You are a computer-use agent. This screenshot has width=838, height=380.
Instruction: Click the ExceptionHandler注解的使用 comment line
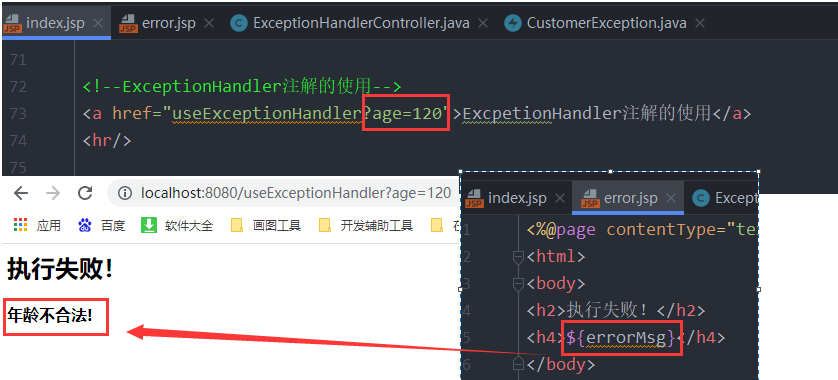pyautogui.click(x=242, y=86)
